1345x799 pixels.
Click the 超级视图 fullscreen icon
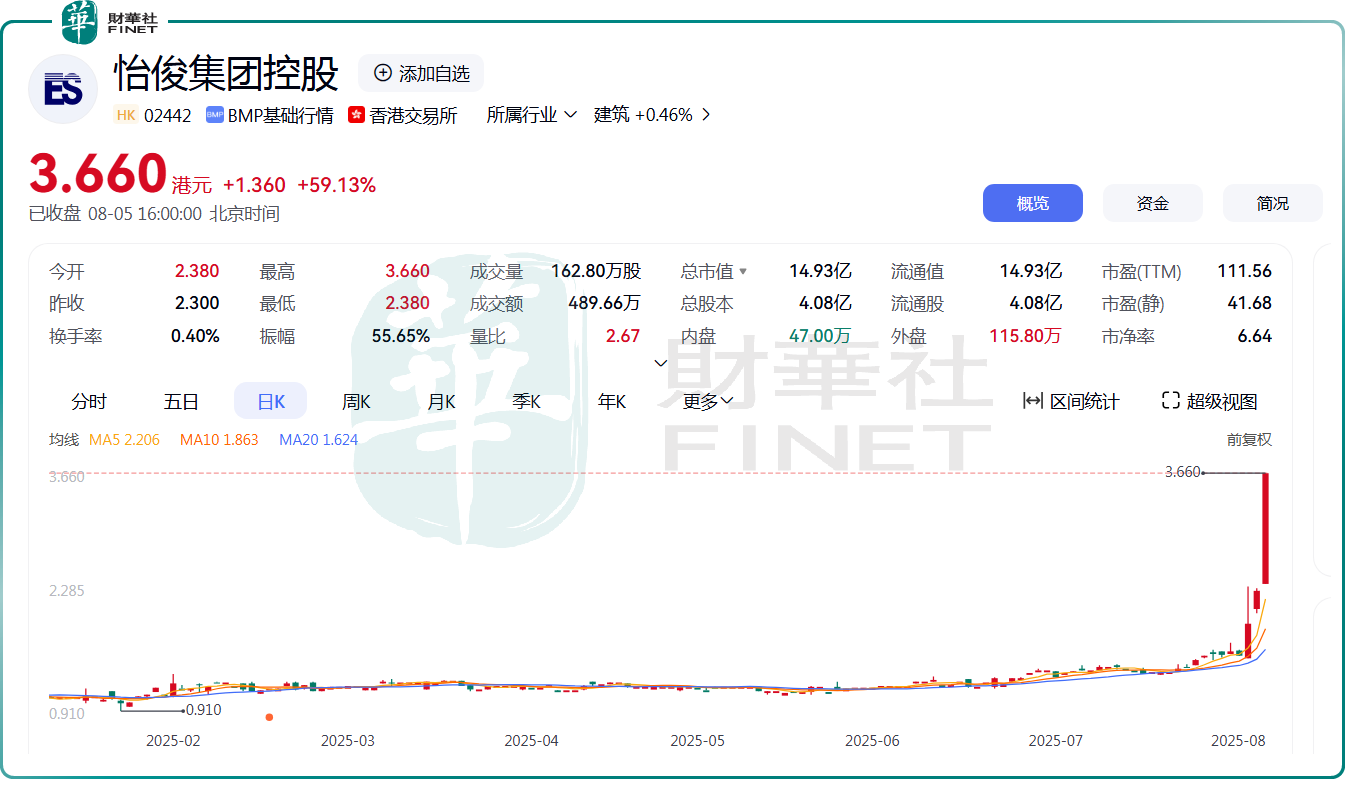(x=1170, y=401)
